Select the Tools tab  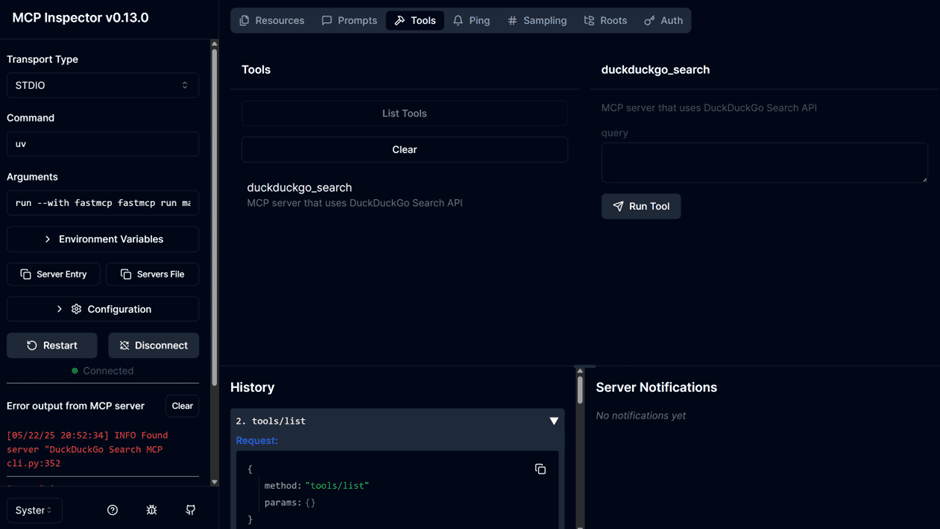415,20
